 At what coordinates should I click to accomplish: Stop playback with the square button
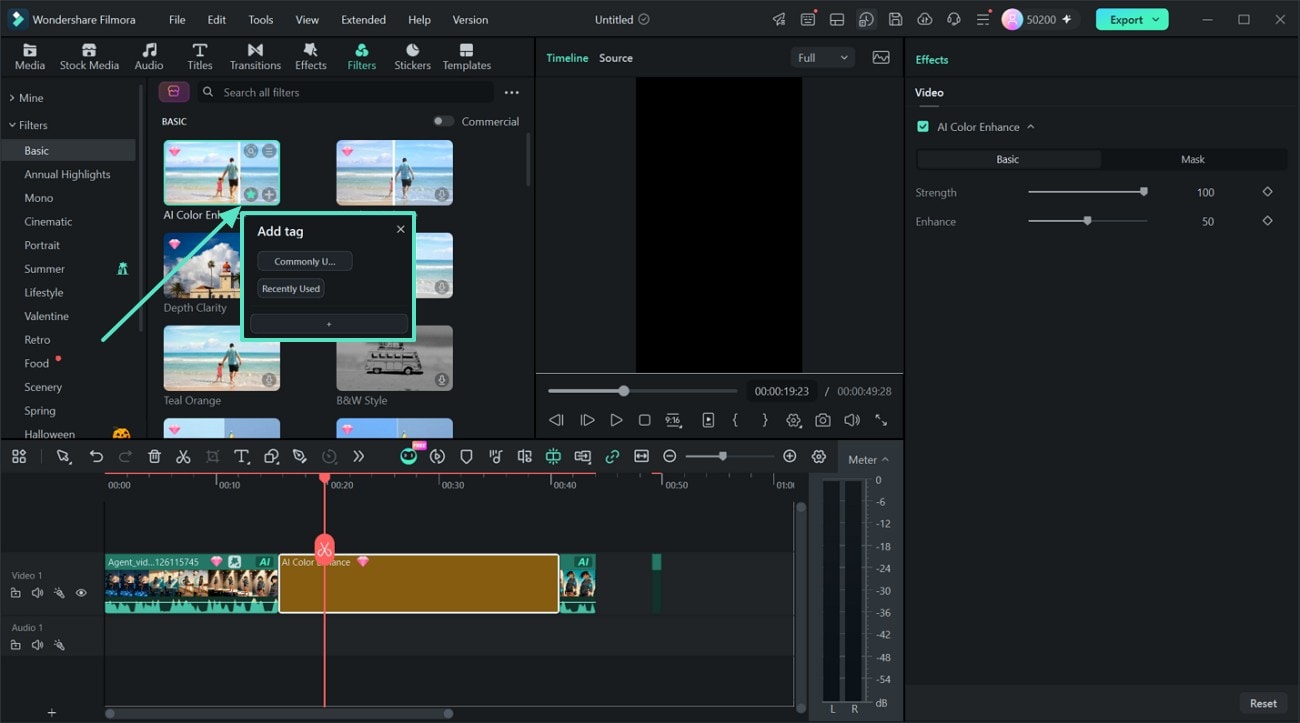tap(645, 421)
